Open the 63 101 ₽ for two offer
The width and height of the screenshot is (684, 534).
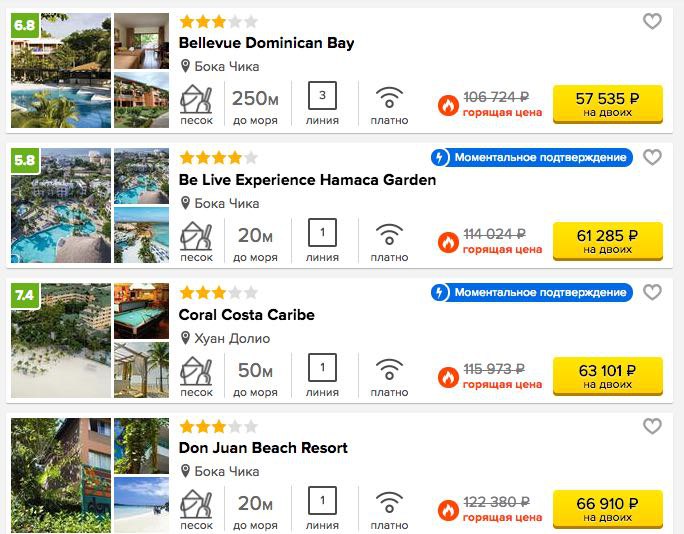(x=608, y=376)
